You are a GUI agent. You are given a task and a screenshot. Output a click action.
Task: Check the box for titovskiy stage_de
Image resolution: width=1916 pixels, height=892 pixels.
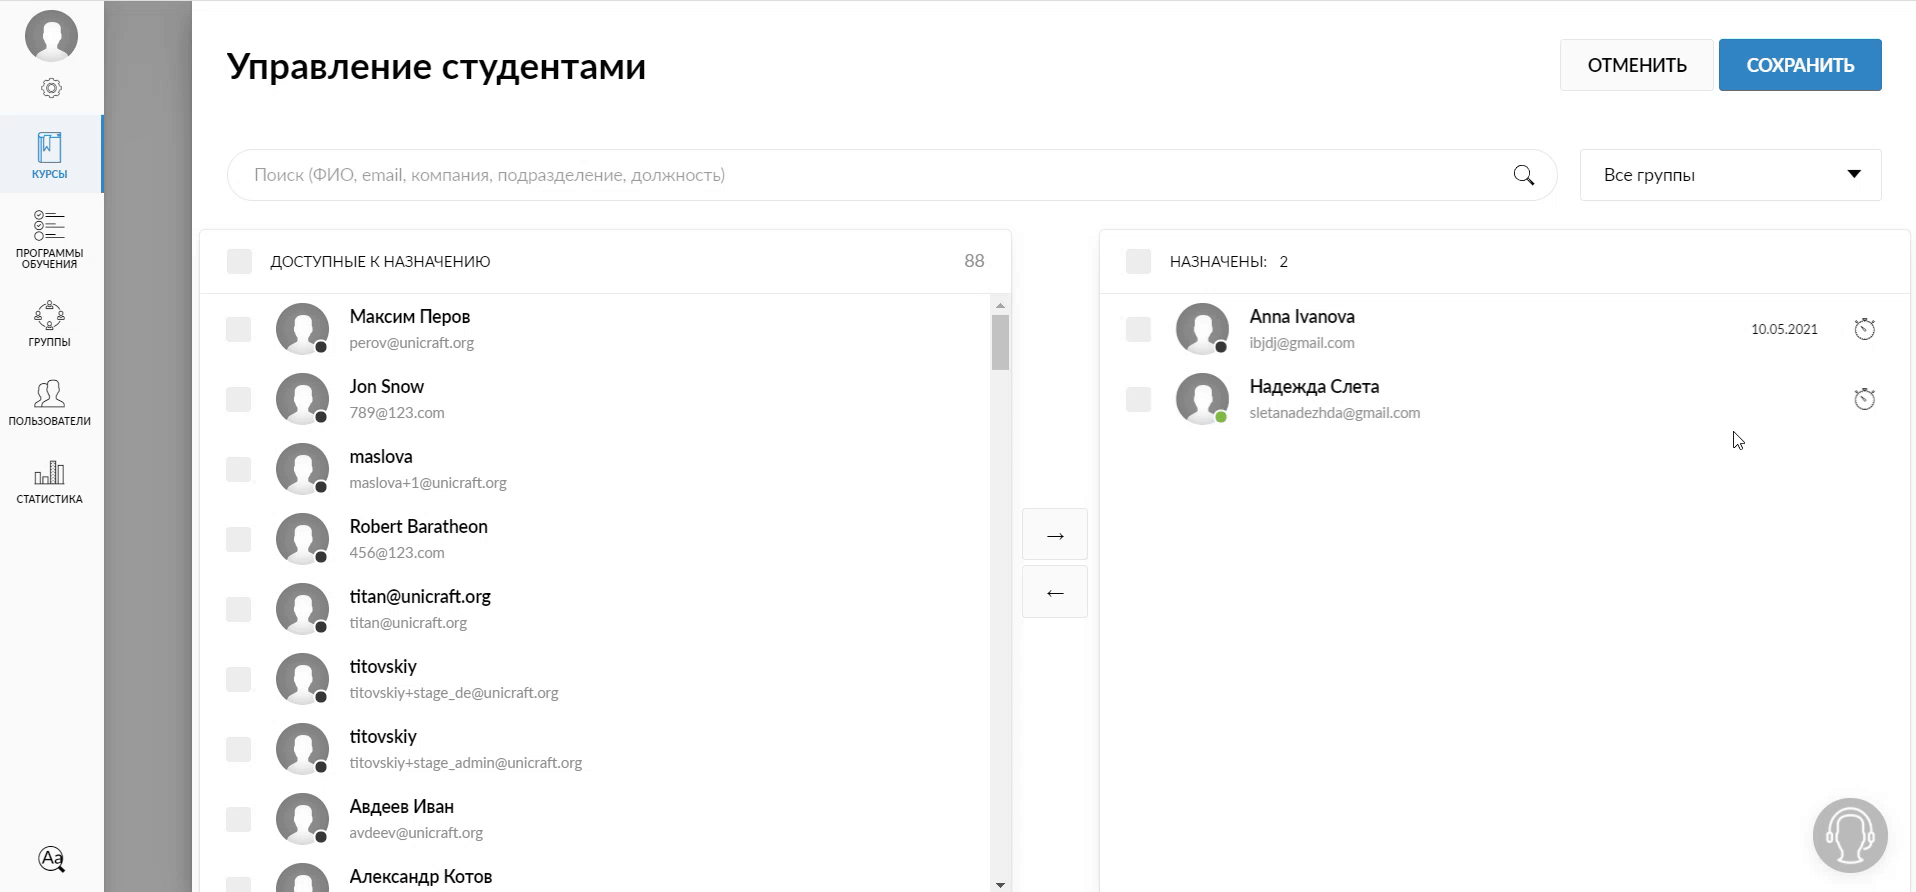(x=239, y=680)
